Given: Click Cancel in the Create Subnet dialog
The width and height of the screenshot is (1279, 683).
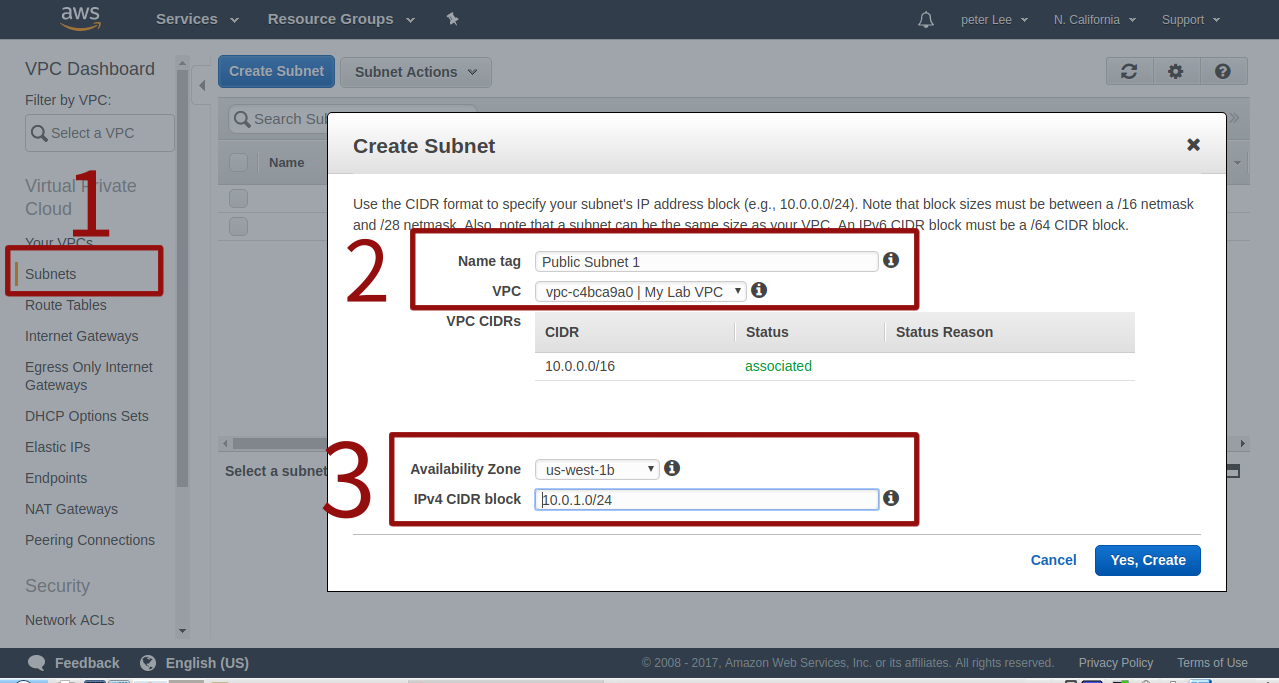Looking at the screenshot, I should 1053,560.
